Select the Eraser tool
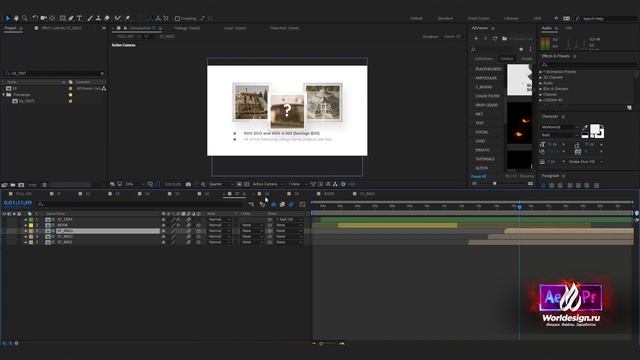 pyautogui.click(x=107, y=18)
